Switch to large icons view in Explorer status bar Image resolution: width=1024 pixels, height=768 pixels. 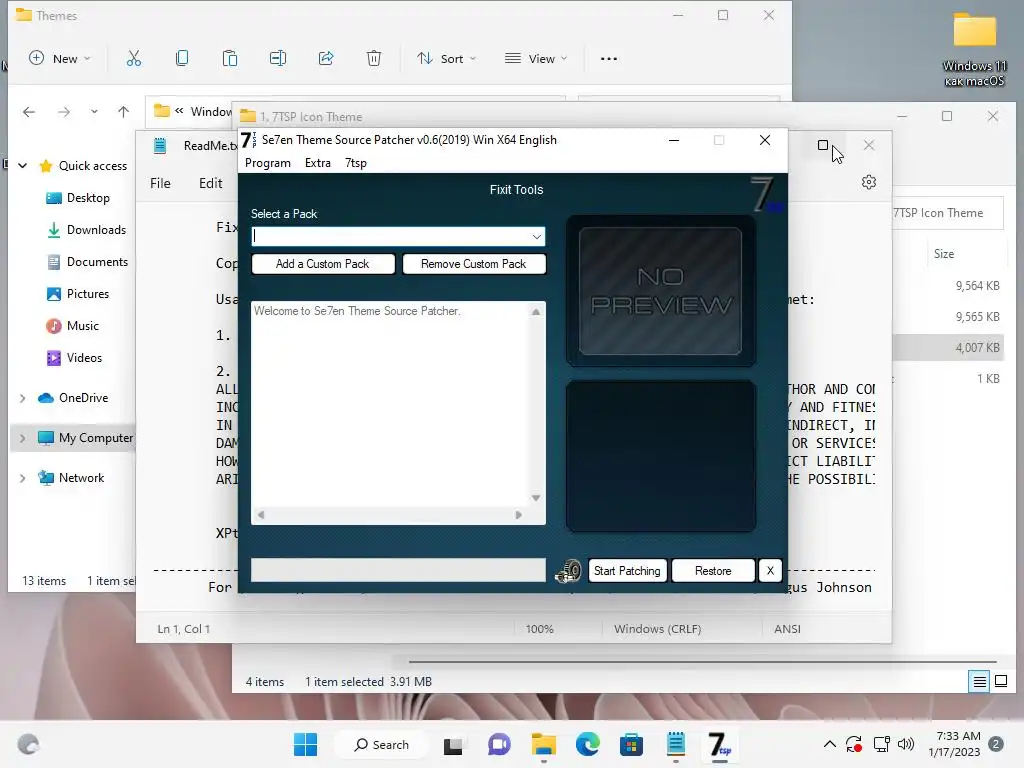coord(1000,682)
